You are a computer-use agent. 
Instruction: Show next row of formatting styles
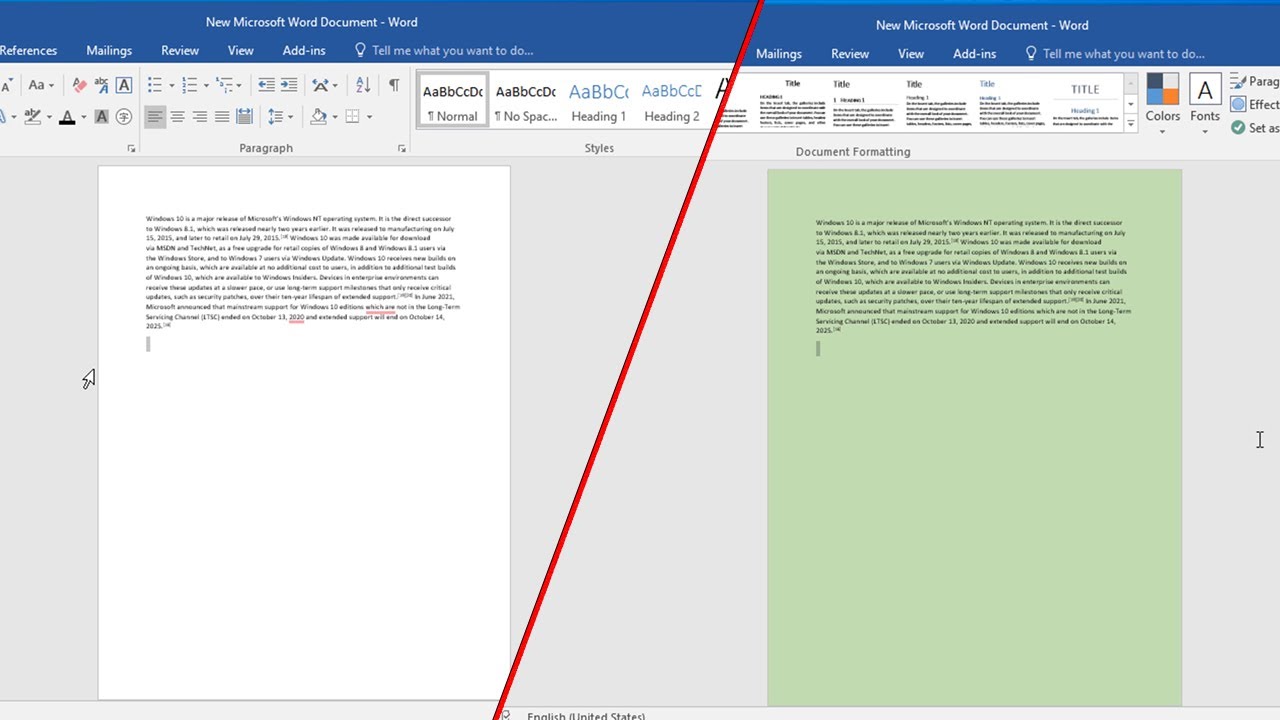click(1131, 104)
